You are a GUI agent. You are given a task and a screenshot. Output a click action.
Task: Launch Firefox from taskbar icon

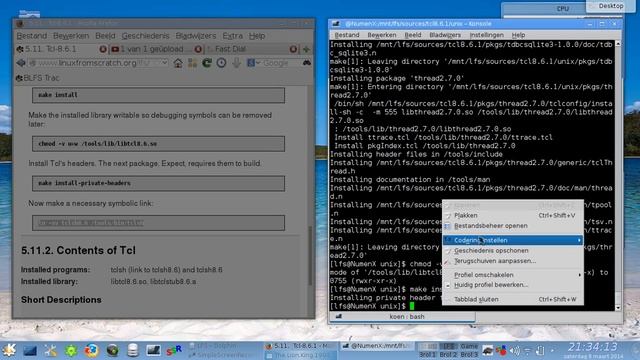[91, 350]
